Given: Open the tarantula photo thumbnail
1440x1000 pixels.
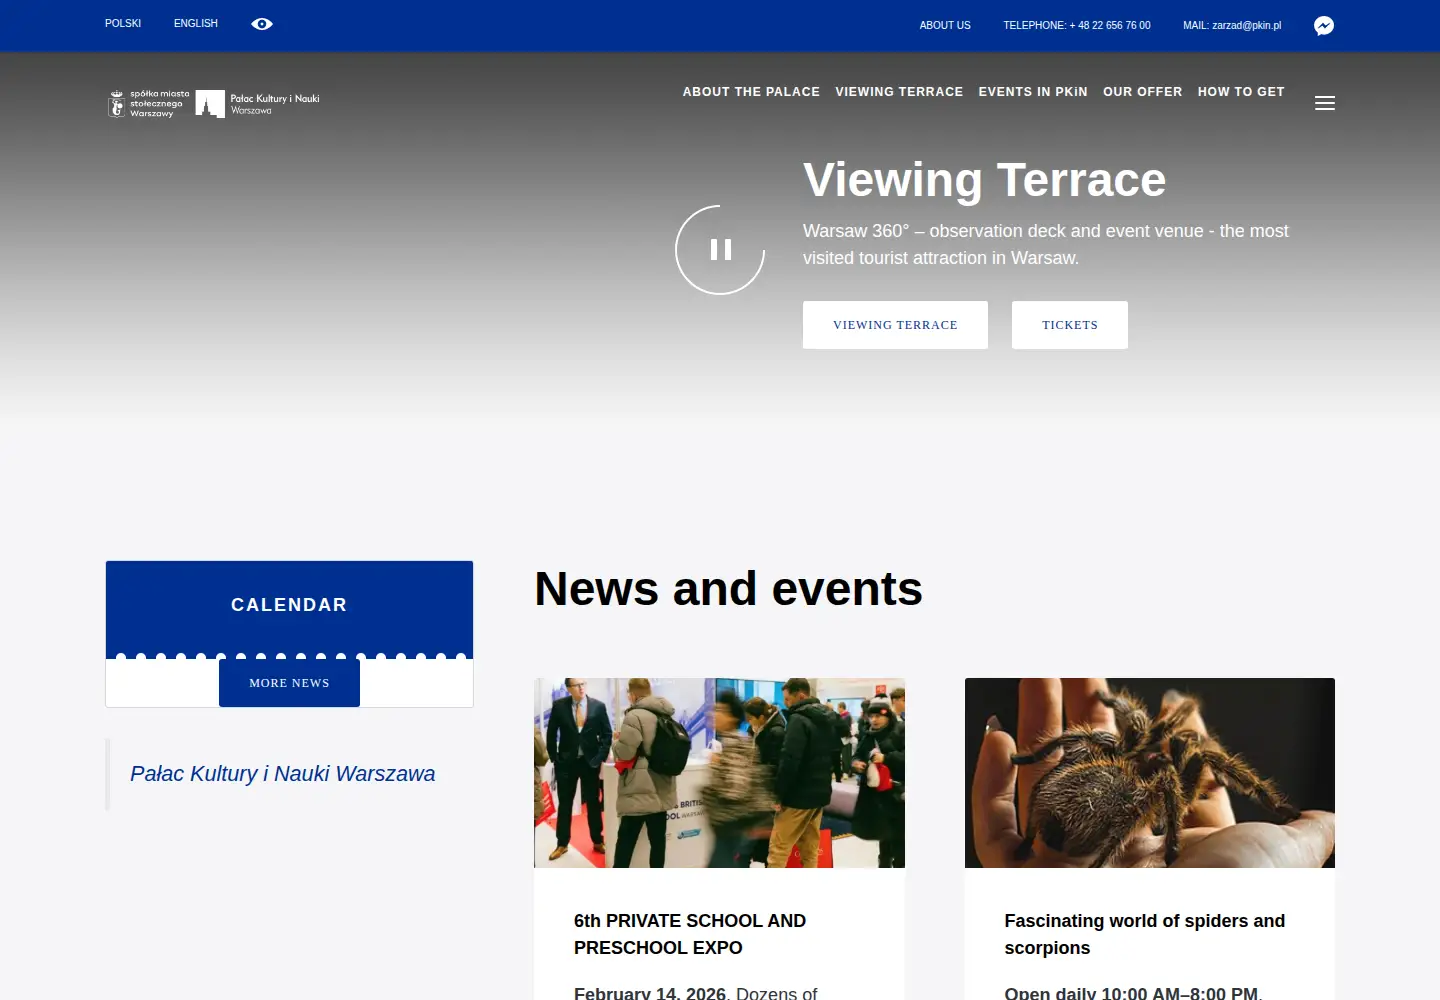Looking at the screenshot, I should coord(1150,773).
